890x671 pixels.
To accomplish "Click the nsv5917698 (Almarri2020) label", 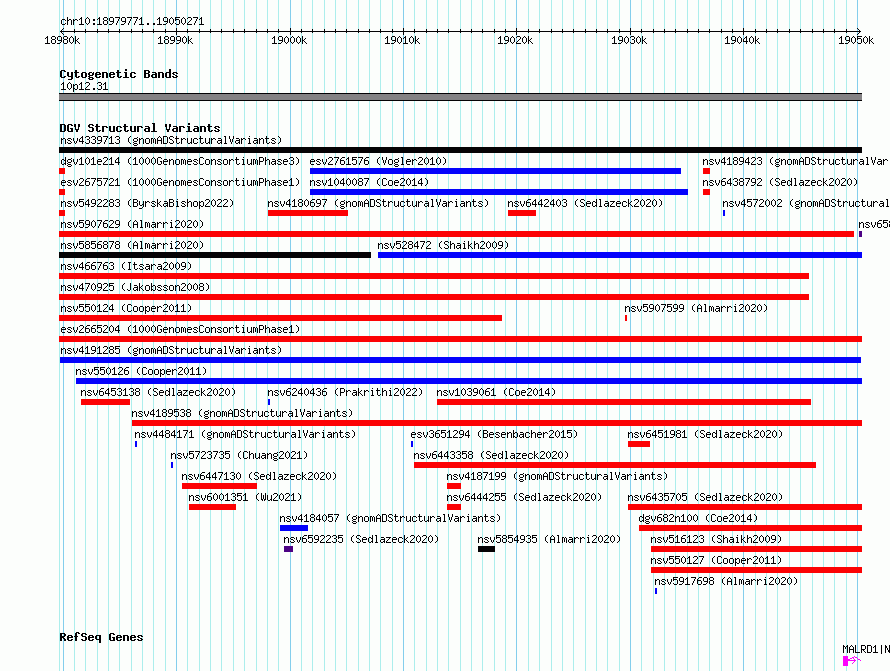I will click(x=726, y=581).
